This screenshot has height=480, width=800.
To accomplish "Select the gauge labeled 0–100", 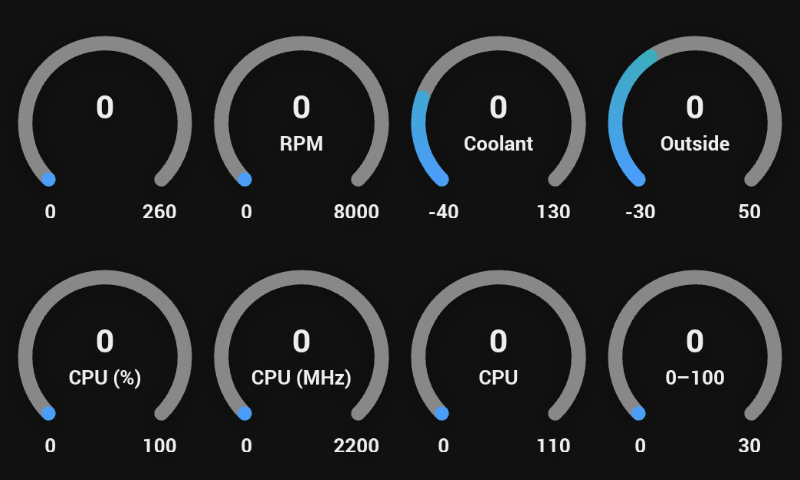I will (x=695, y=378).
